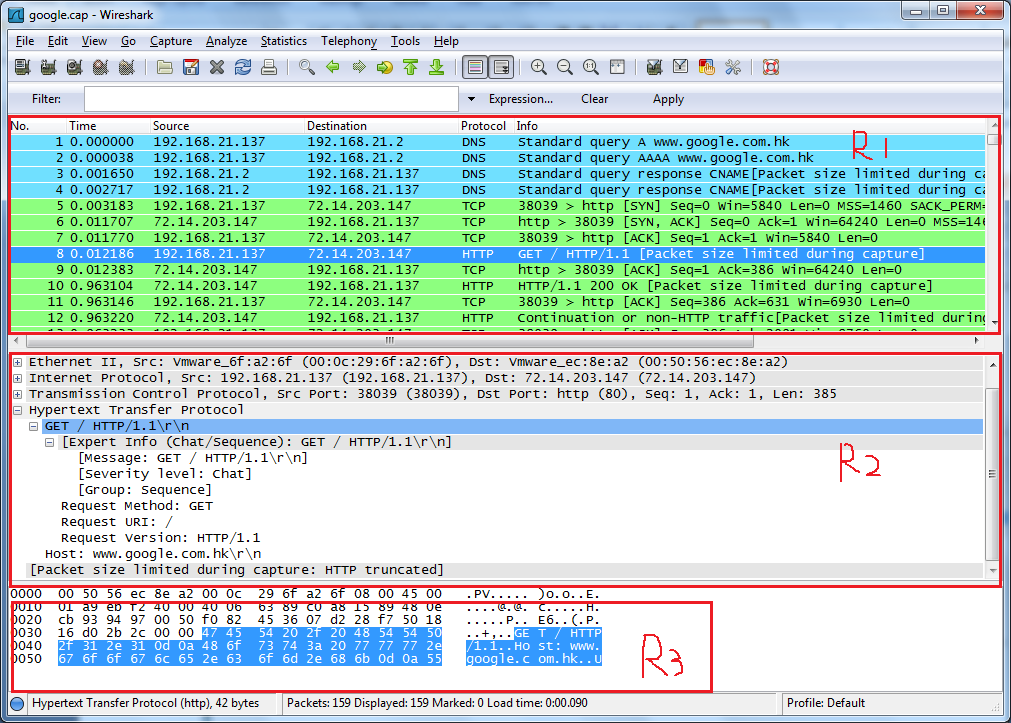Viewport: 1011px width, 723px height.
Task: Edit display filters toolbar icon
Action: click(680, 67)
